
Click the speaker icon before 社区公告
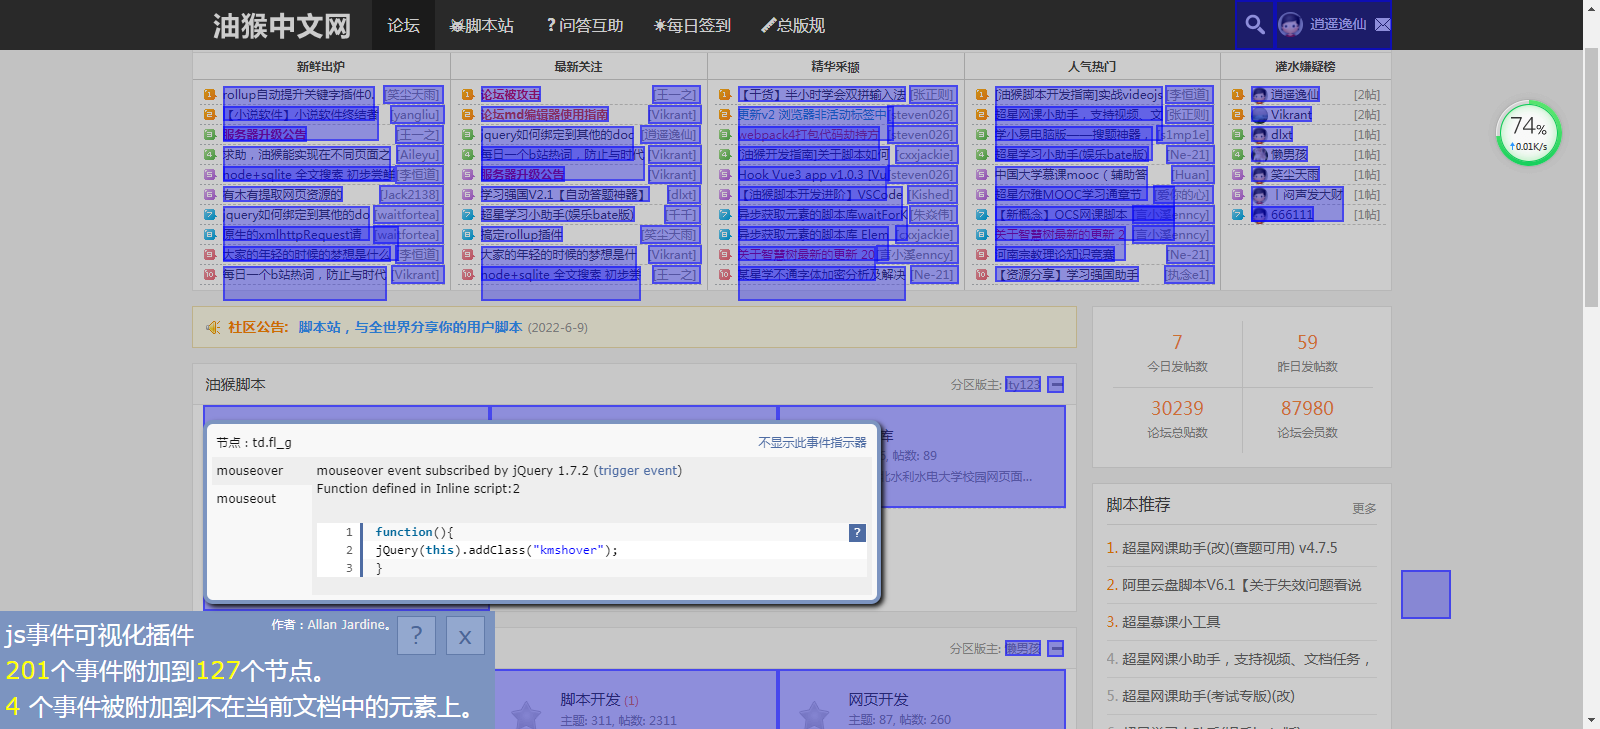click(x=213, y=327)
